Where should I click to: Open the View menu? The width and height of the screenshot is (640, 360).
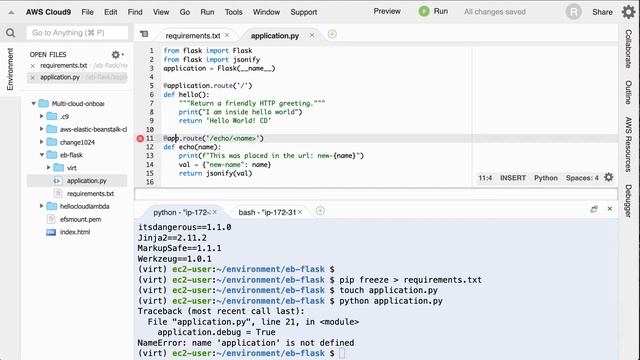point(161,12)
